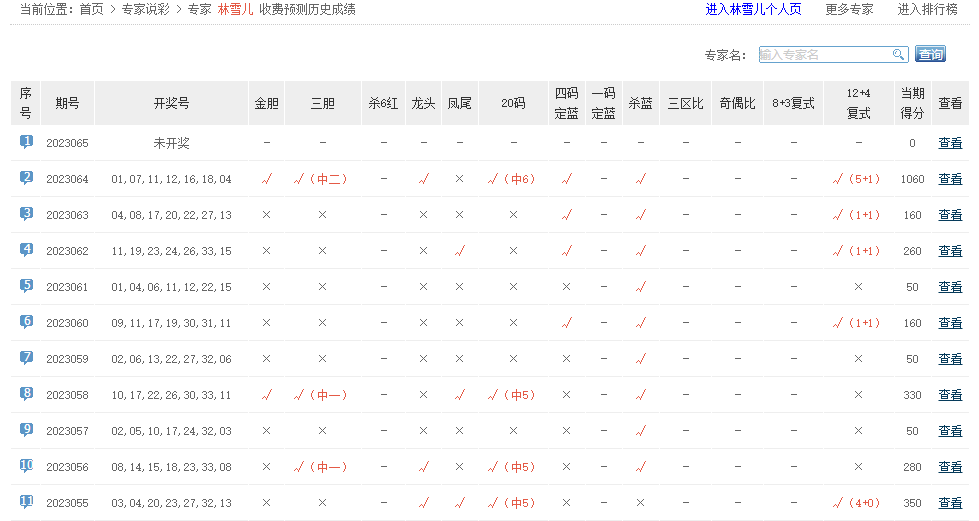Screen dimensions: 979x521
Task: Click the number 6 row badge icon
Action: point(26,322)
